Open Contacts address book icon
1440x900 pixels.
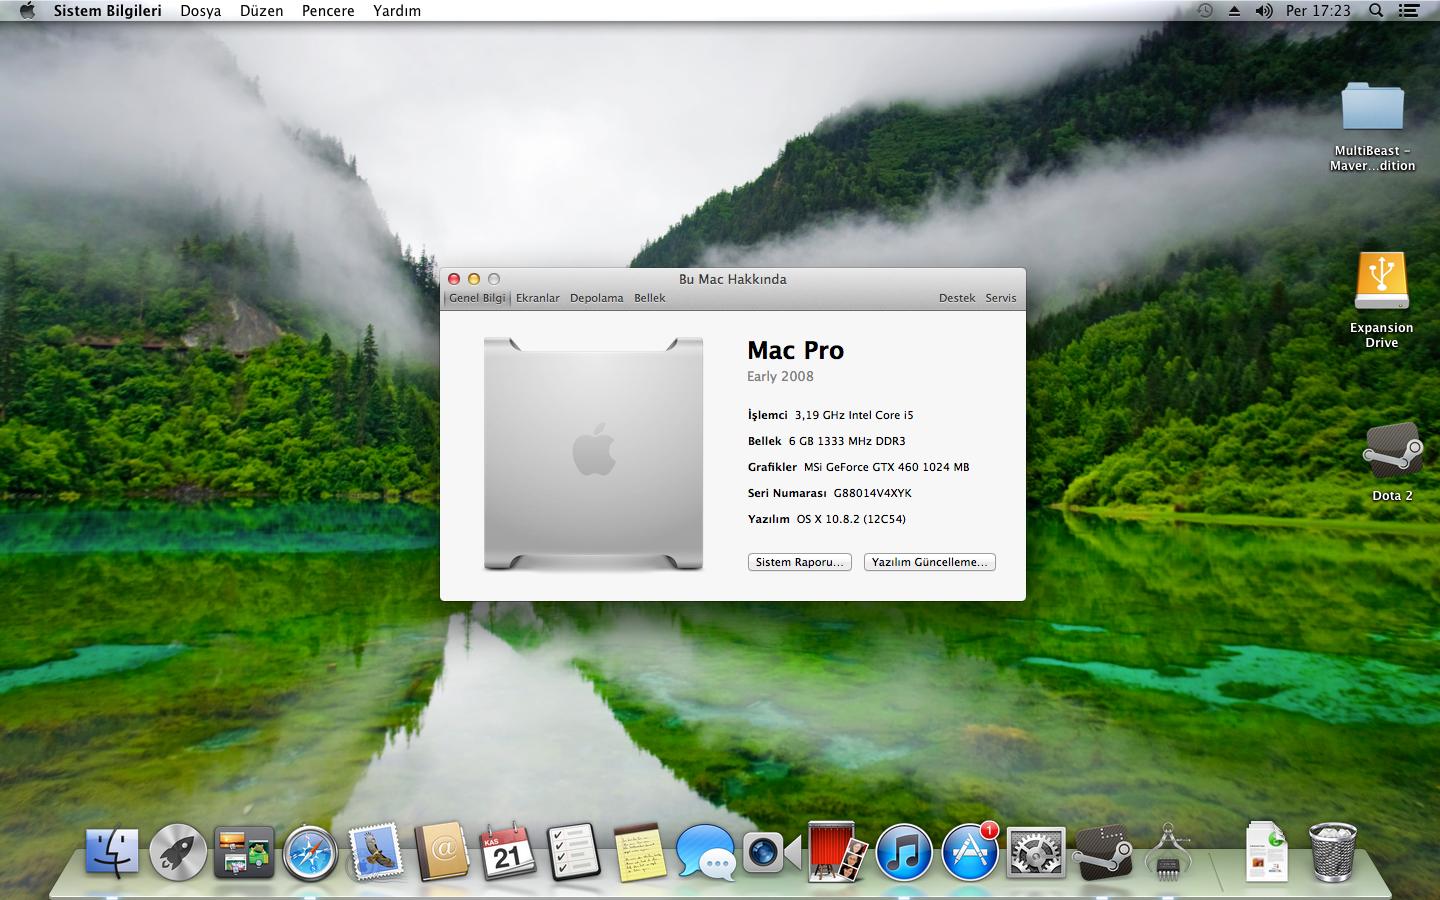point(441,852)
